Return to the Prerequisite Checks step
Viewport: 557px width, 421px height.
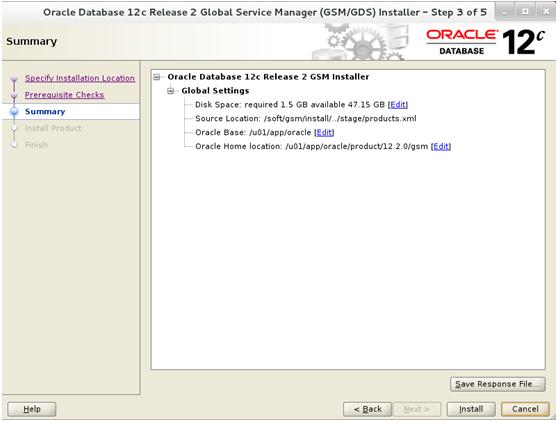[x=64, y=95]
